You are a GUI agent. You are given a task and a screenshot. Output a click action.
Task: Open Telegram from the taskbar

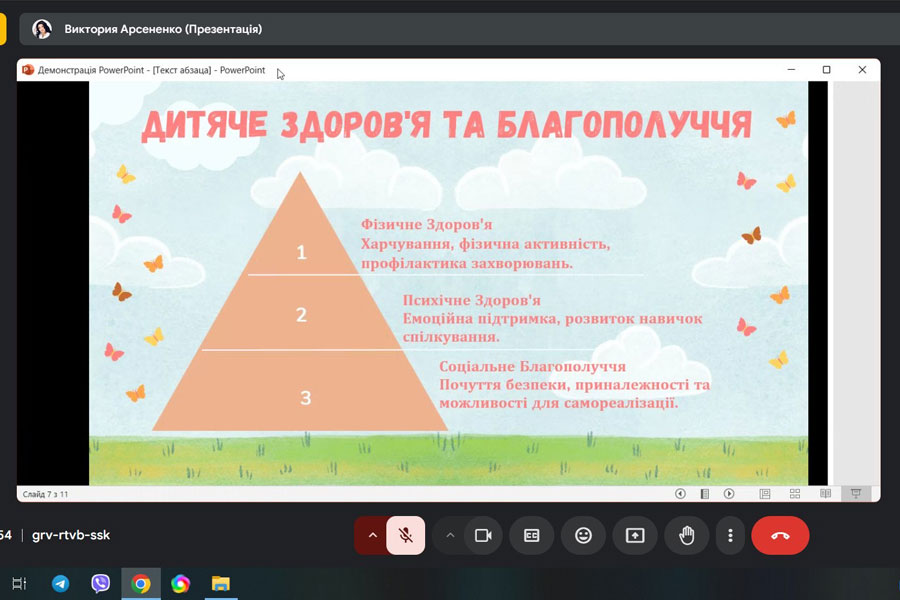pyautogui.click(x=60, y=583)
